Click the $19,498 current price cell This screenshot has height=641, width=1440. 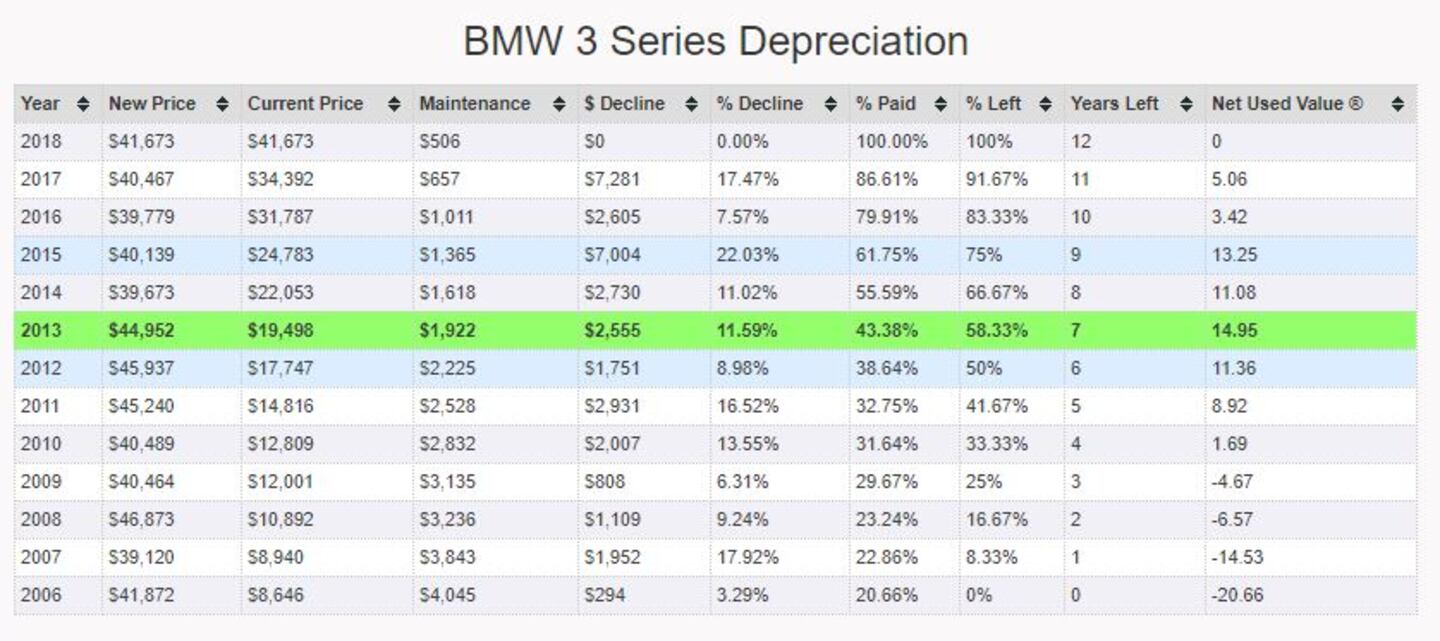click(x=280, y=331)
